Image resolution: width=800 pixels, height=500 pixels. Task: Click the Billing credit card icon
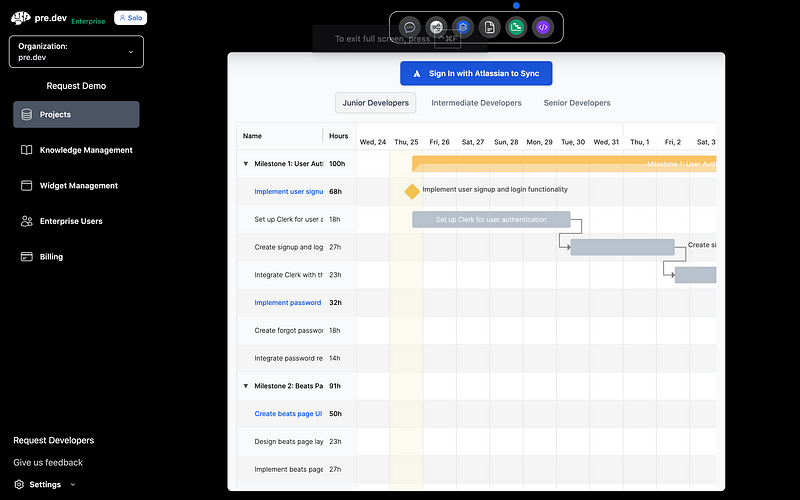27,257
